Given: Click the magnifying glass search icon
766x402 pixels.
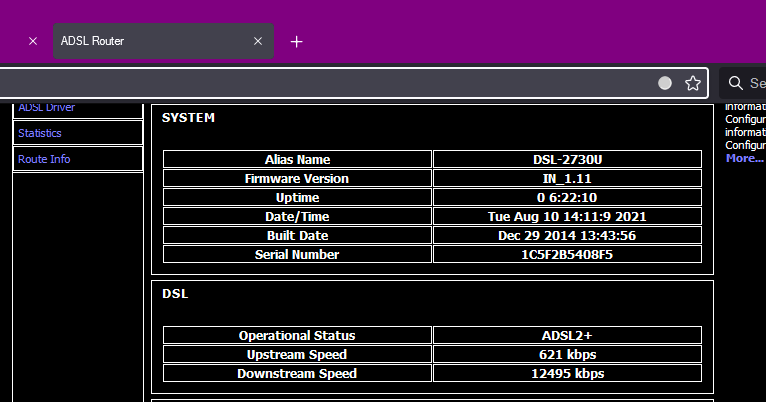Looking at the screenshot, I should click(x=736, y=83).
